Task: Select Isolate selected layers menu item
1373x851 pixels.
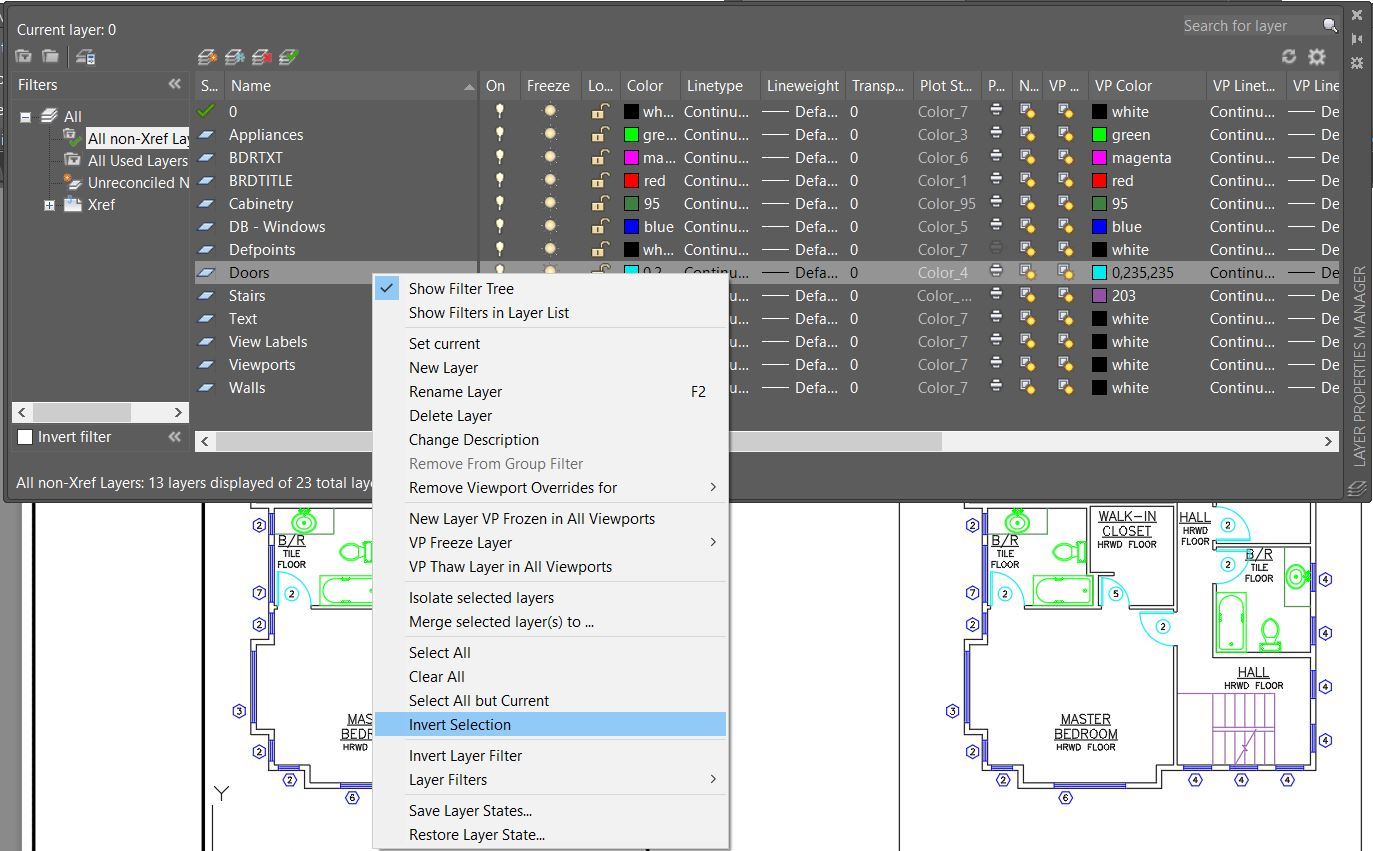Action: (x=481, y=598)
